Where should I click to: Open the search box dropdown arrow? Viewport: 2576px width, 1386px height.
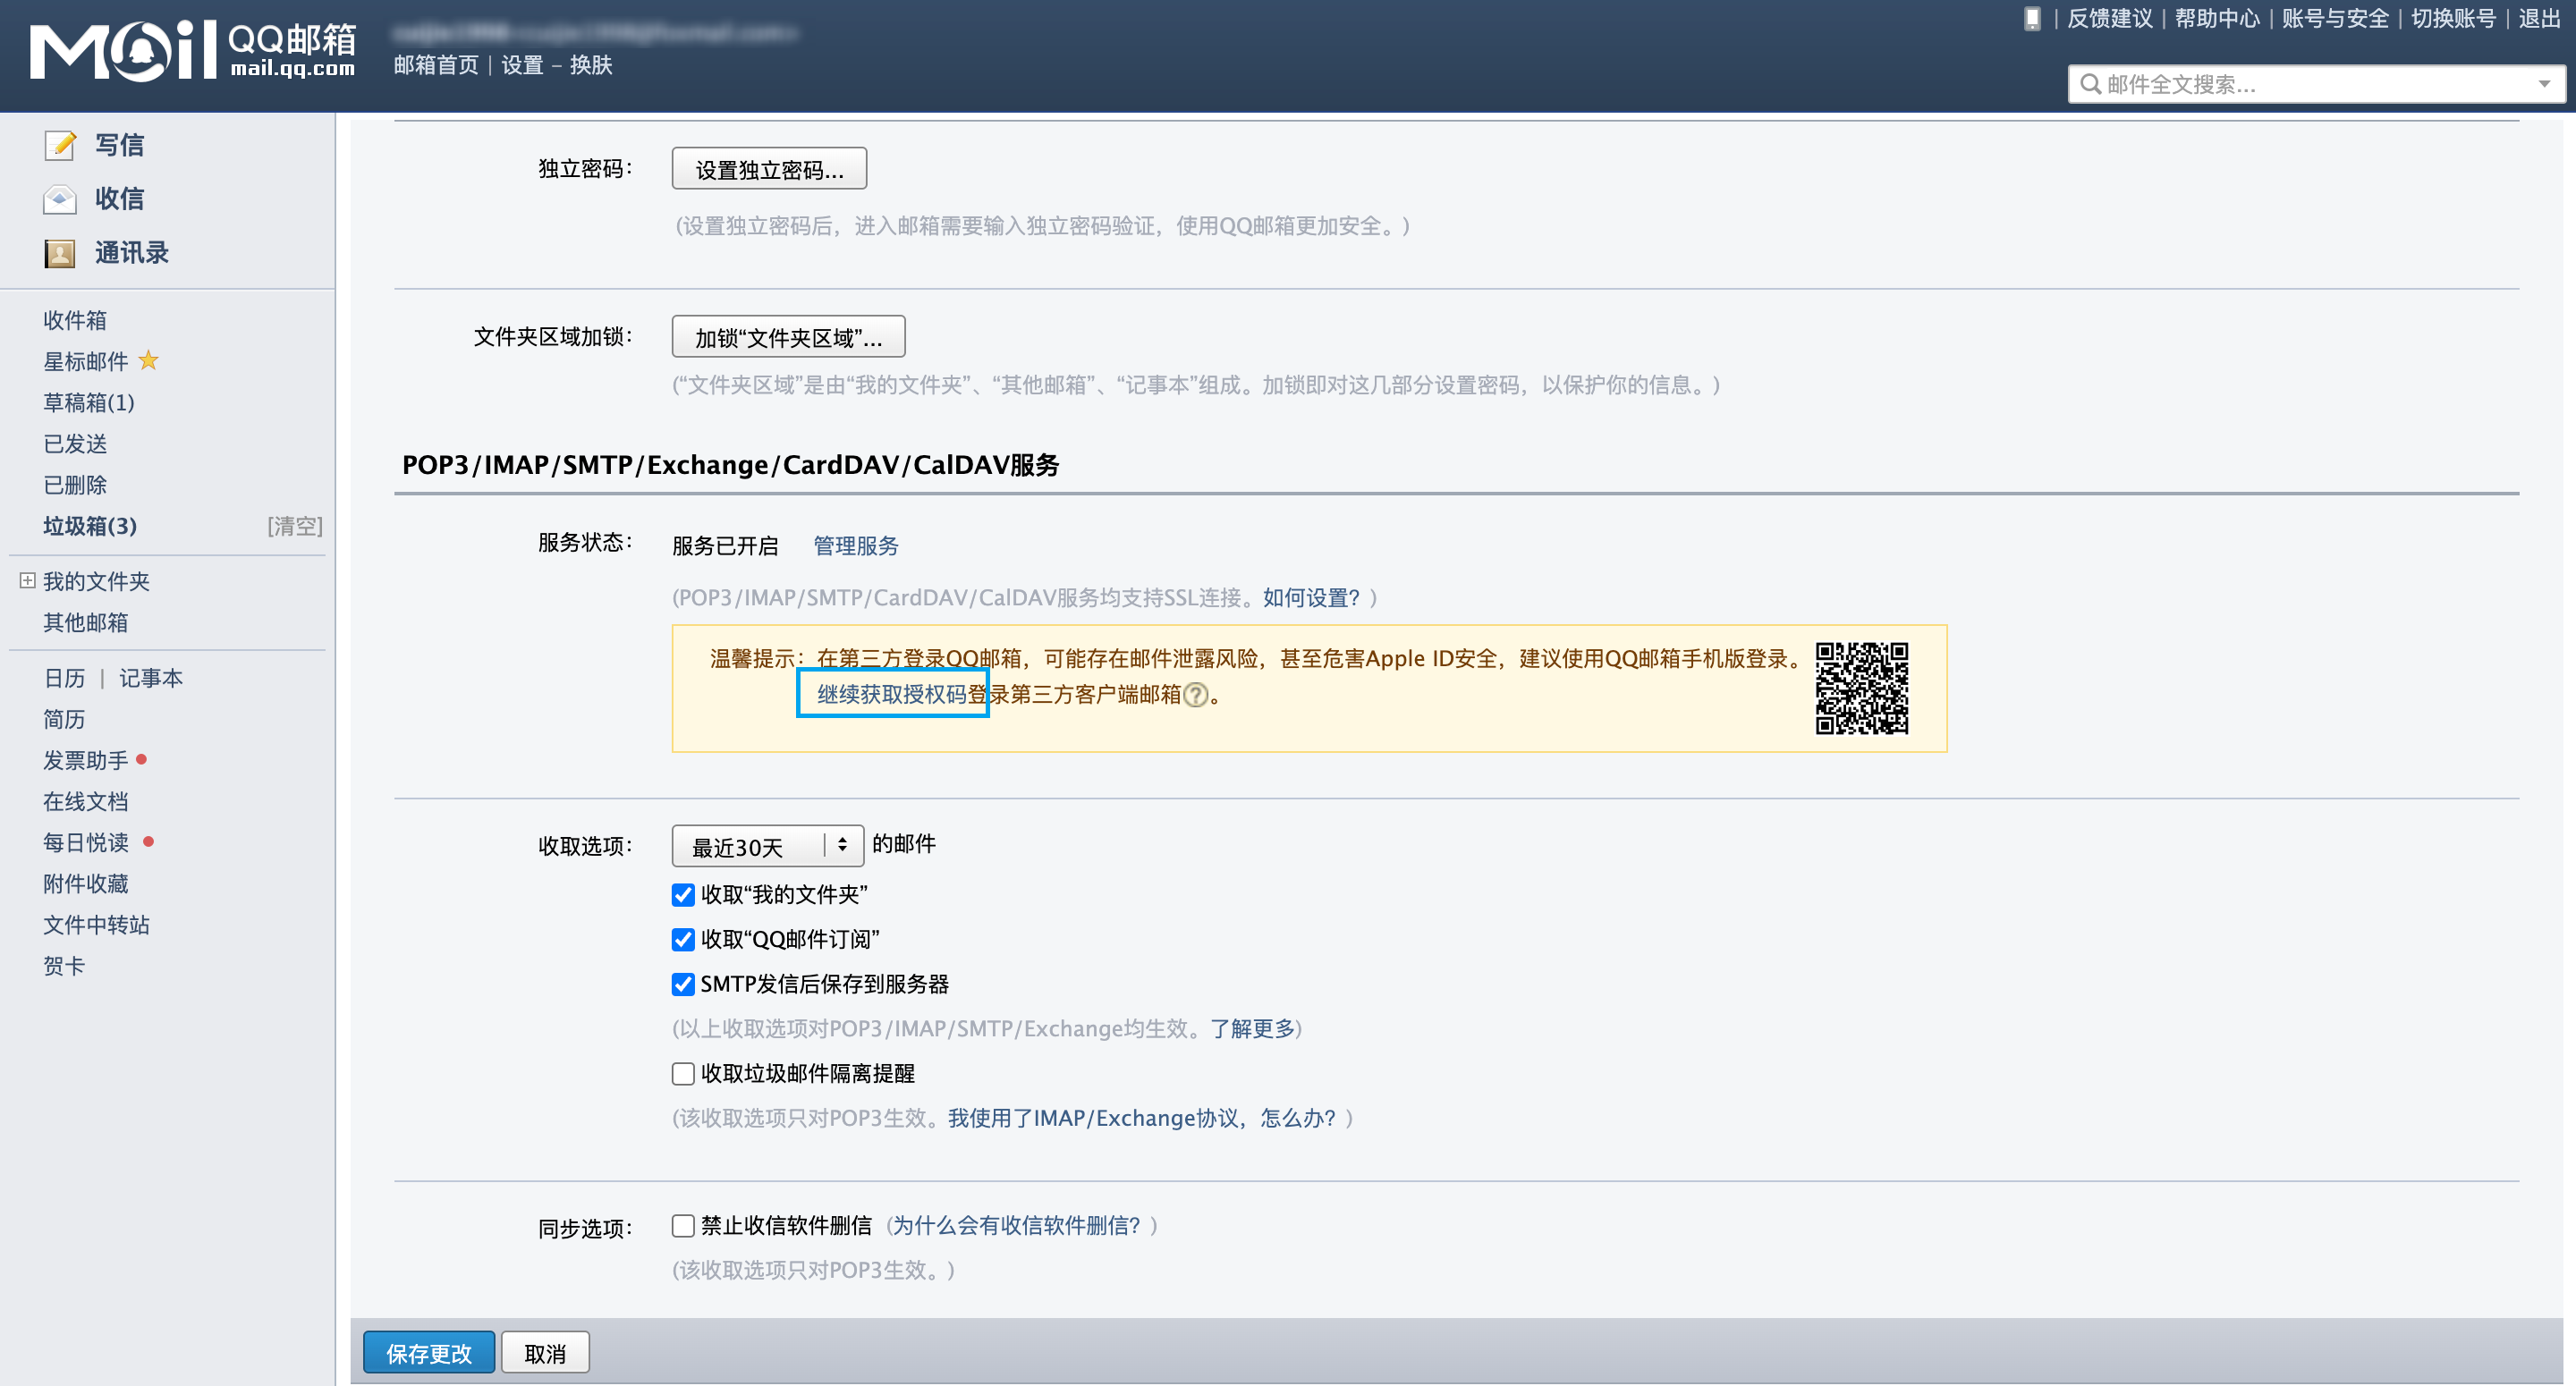[2544, 84]
